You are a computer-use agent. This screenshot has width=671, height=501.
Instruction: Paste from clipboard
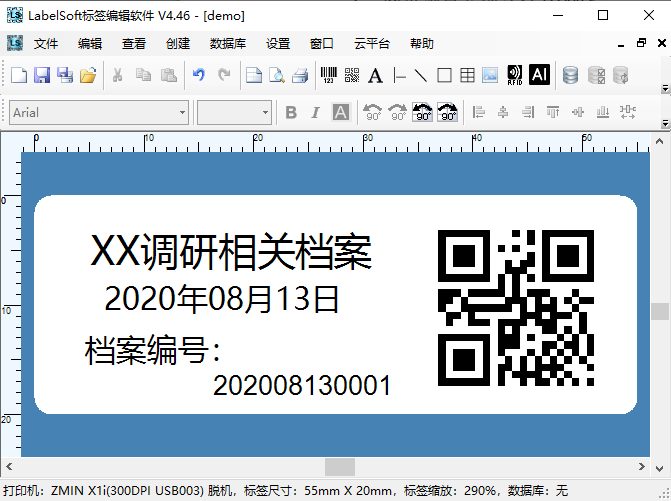tap(169, 75)
